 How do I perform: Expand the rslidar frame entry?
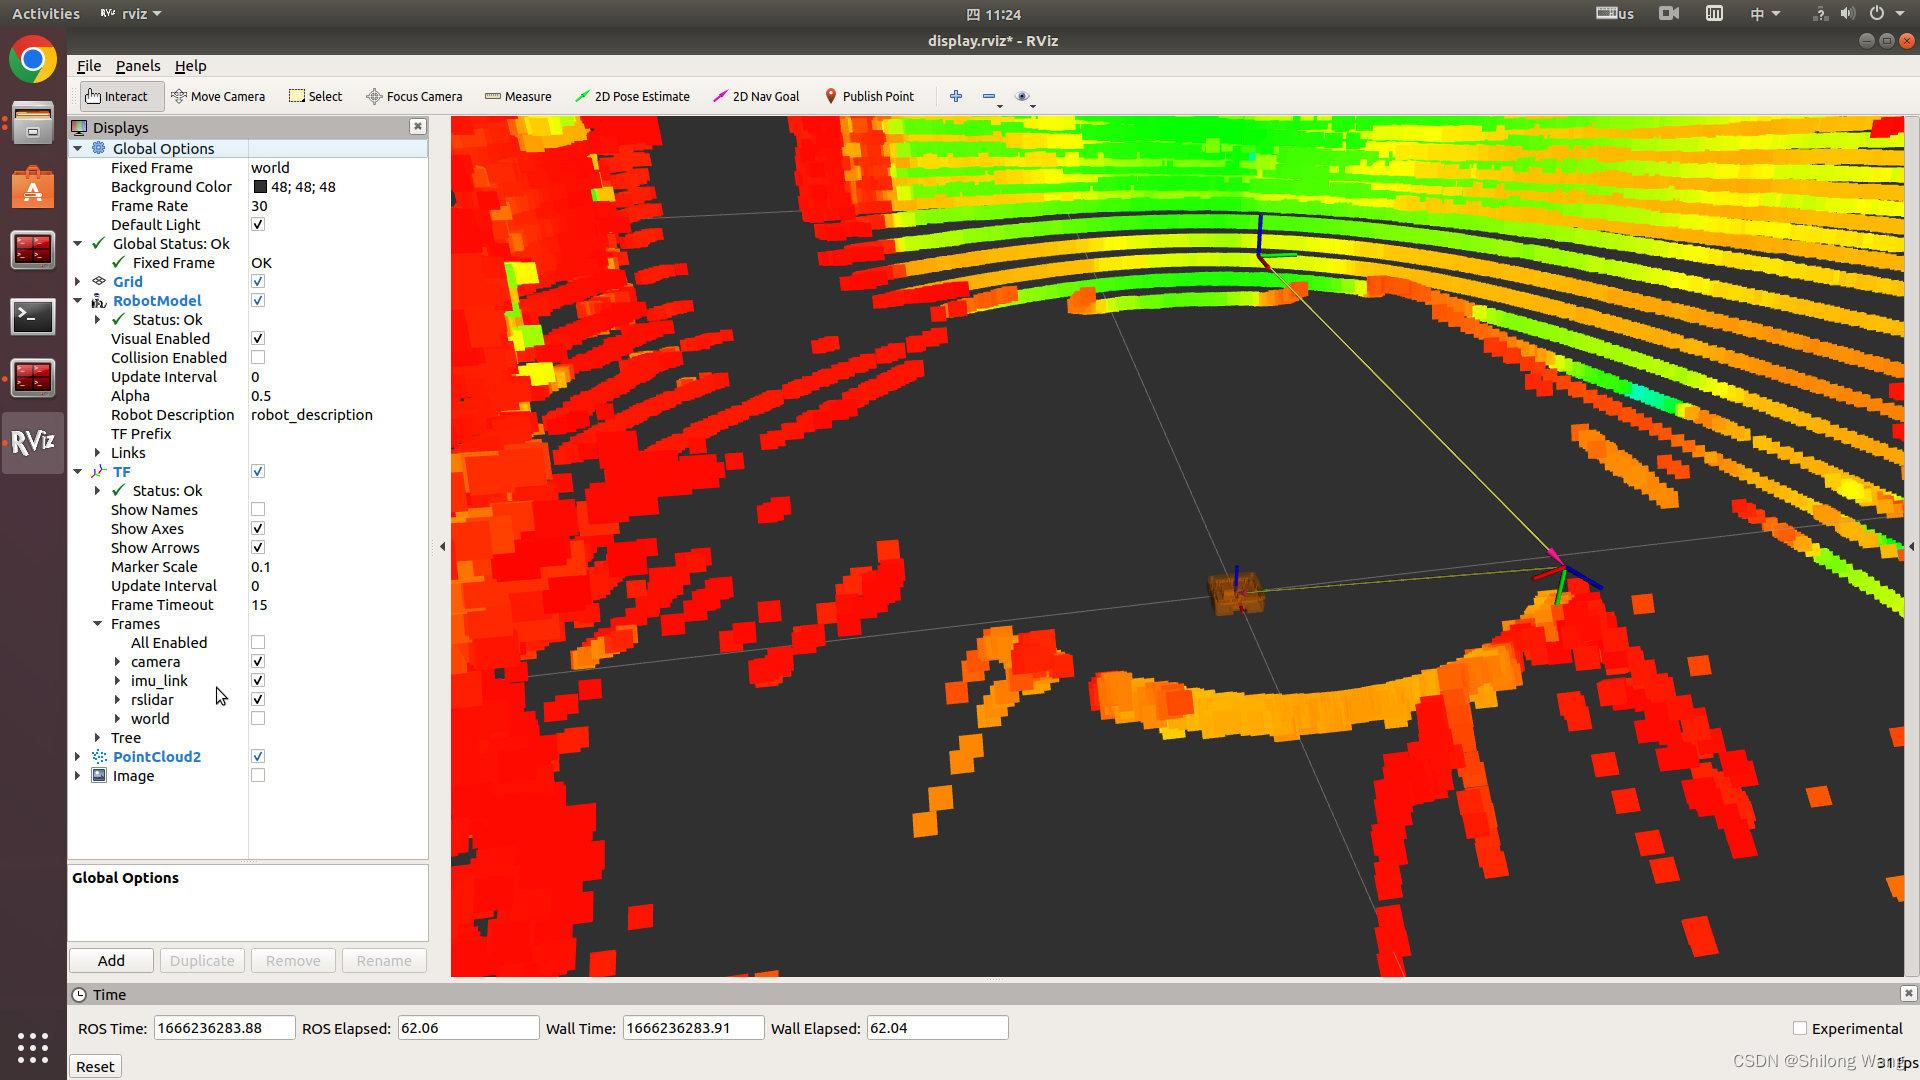117,699
